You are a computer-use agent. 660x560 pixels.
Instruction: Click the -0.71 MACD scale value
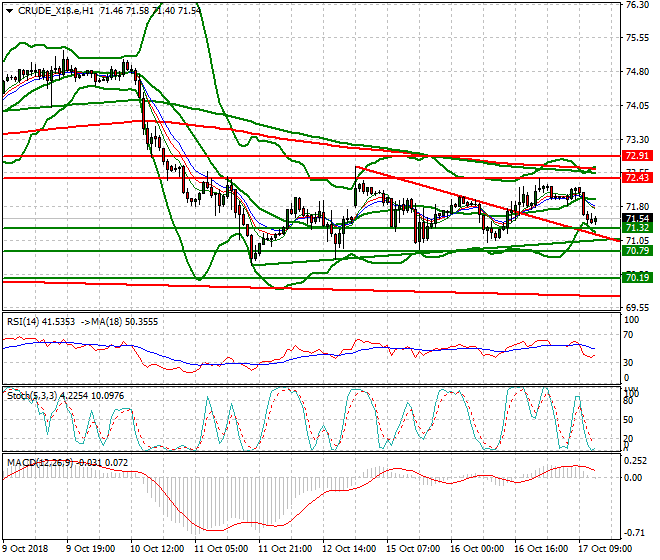[x=634, y=533]
